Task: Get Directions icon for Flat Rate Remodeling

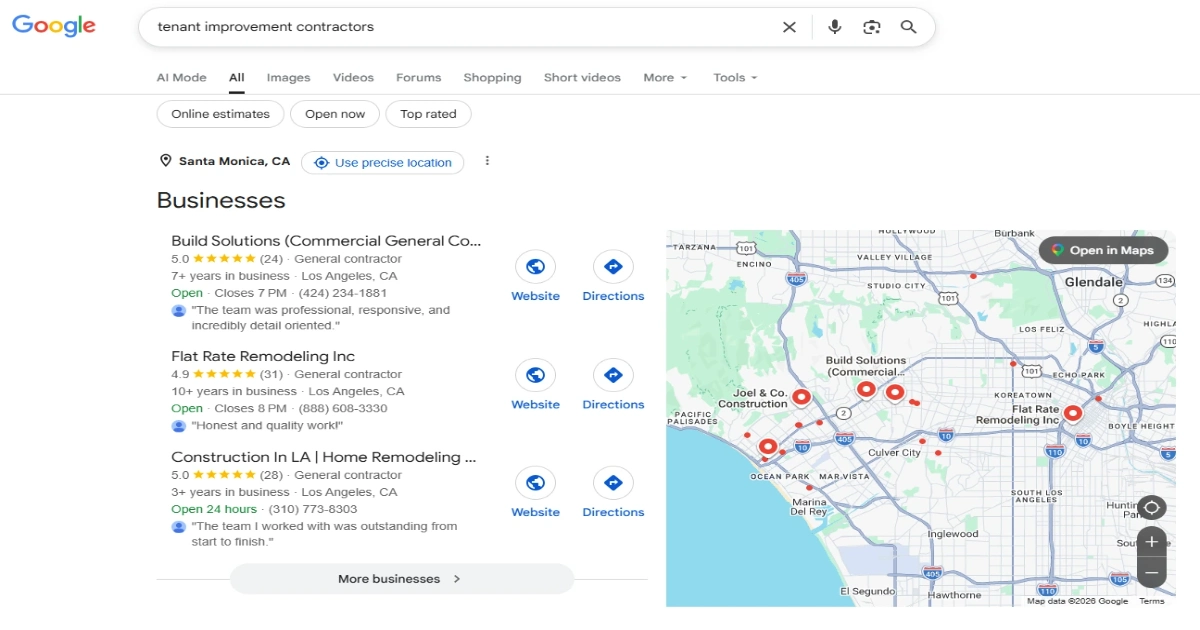Action: [613, 375]
